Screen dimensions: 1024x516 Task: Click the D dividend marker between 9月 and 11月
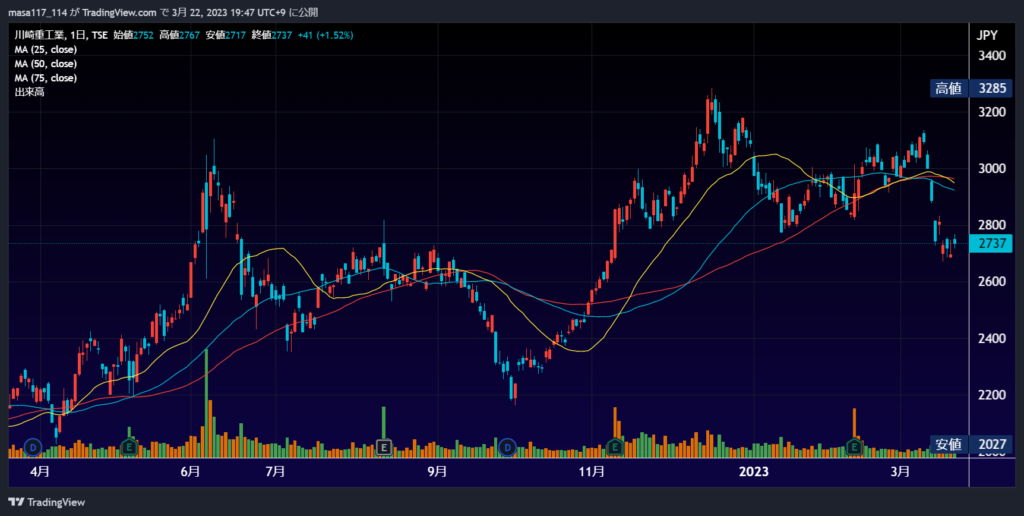point(507,447)
